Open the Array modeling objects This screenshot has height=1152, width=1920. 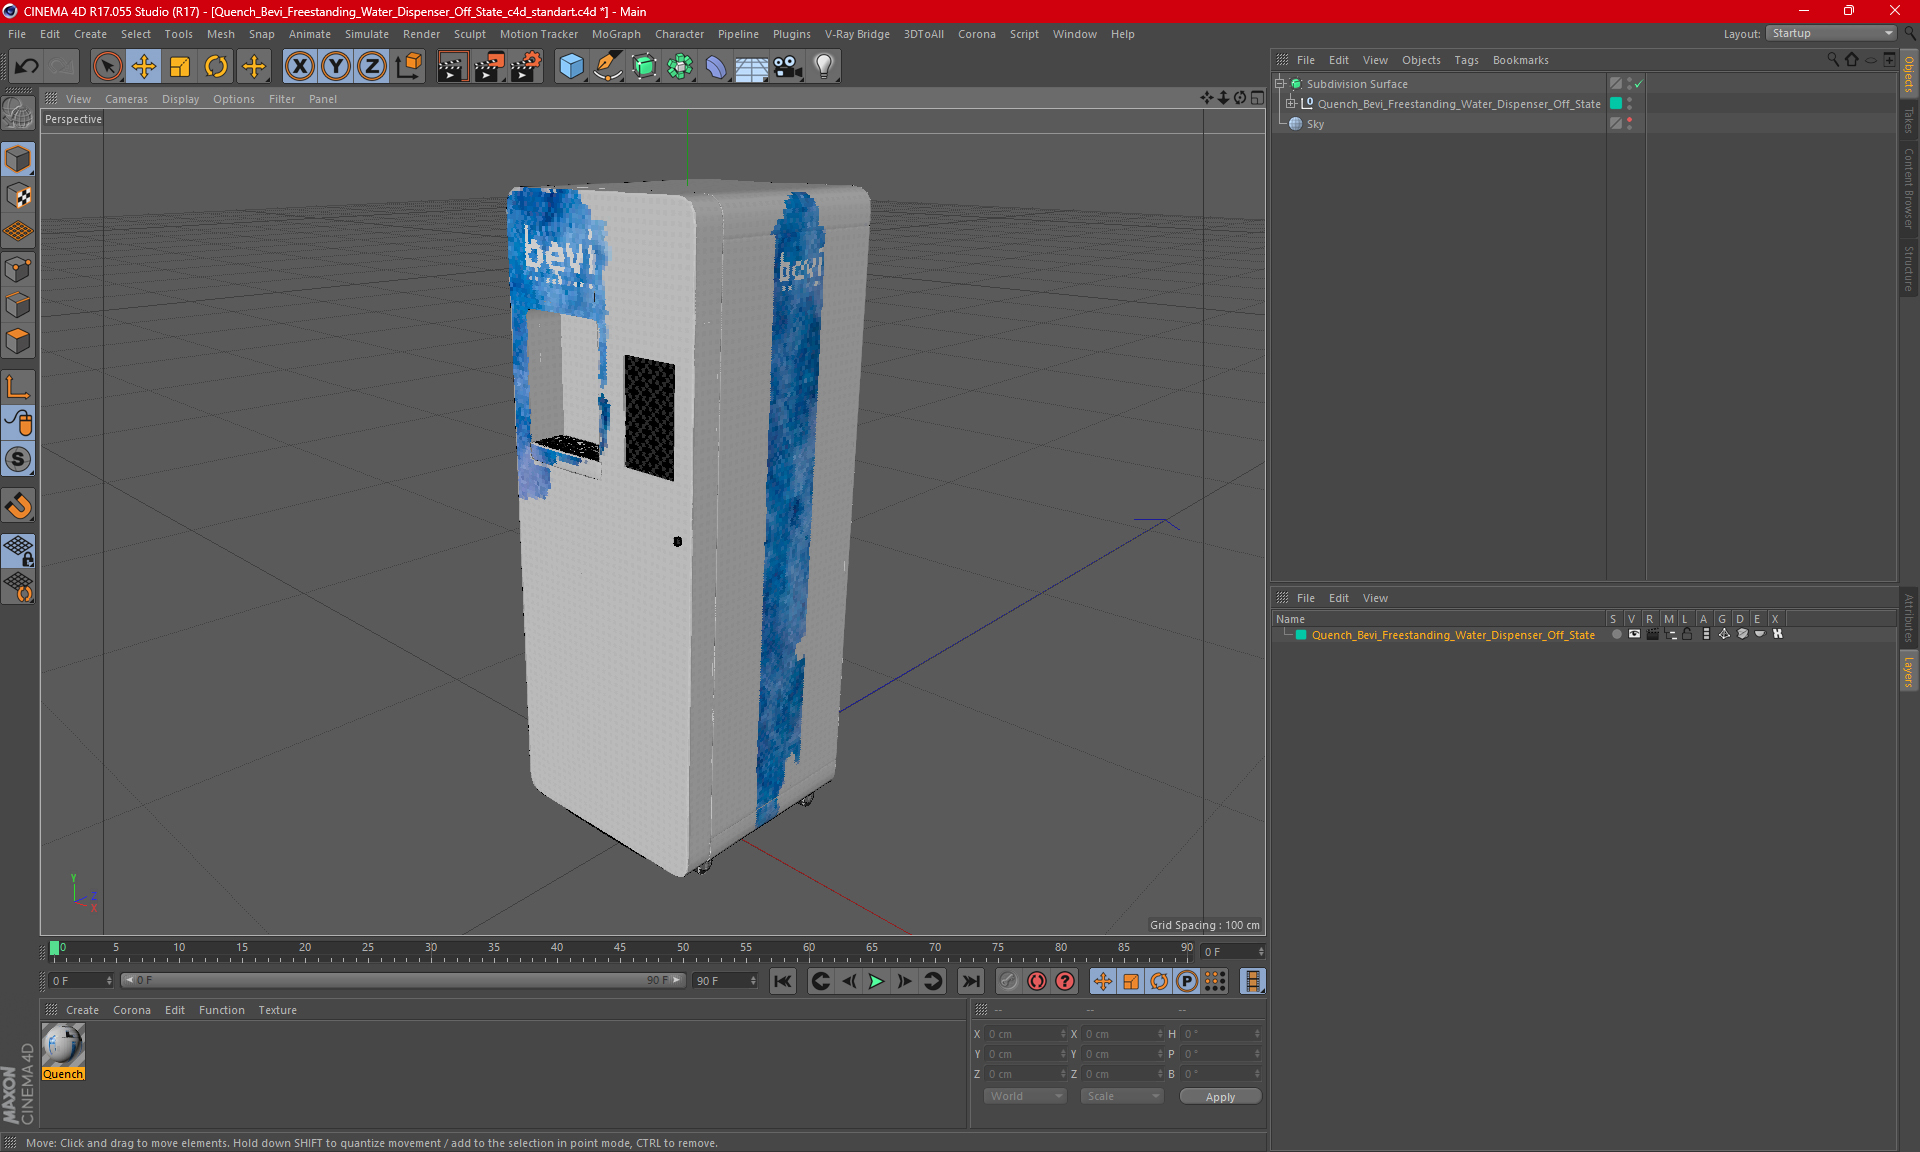680,67
